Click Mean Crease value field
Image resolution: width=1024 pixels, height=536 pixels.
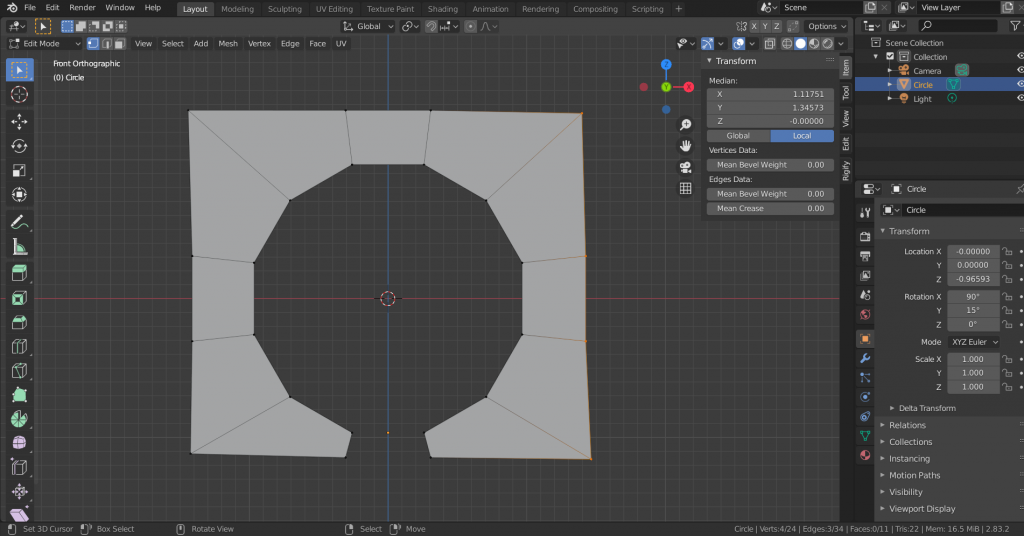771,208
